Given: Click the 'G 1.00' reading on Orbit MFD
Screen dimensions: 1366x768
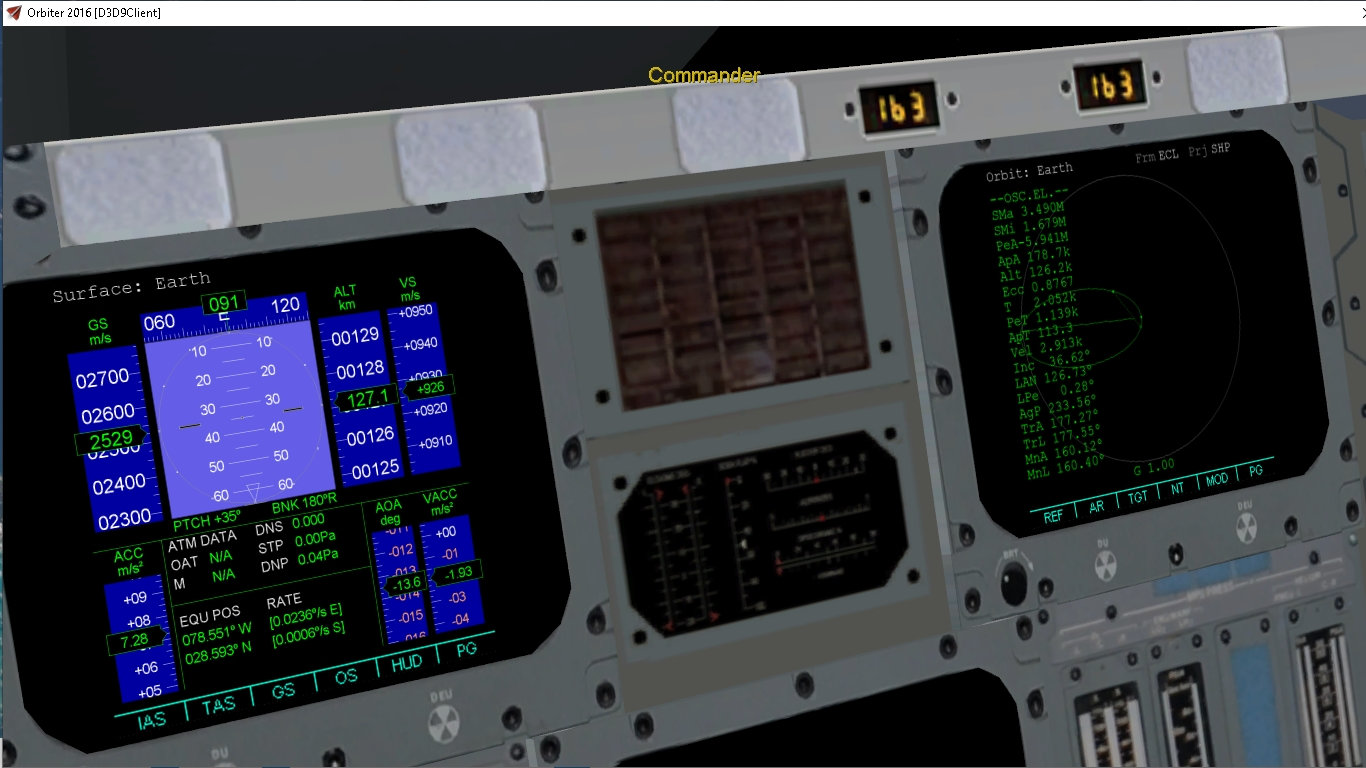Looking at the screenshot, I should (1154, 467).
